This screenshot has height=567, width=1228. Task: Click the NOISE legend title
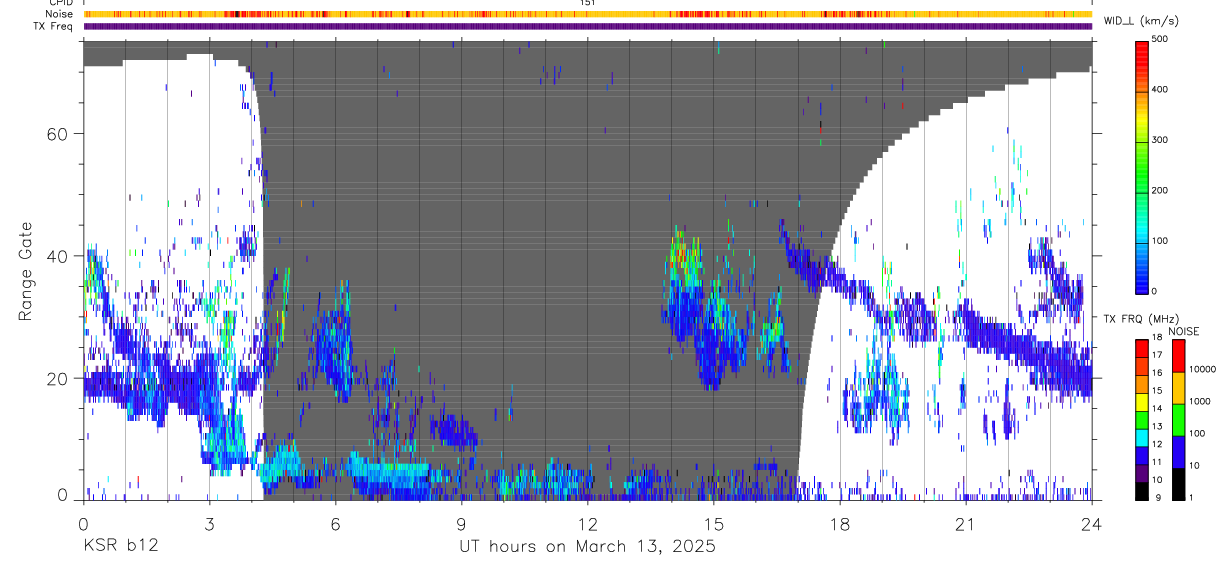click(1183, 331)
